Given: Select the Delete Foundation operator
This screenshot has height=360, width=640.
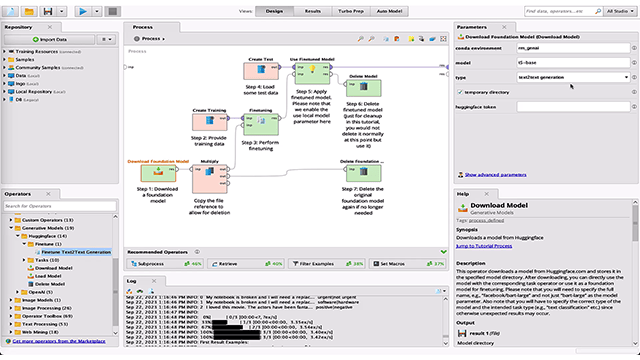Looking at the screenshot, I should pos(363,173).
